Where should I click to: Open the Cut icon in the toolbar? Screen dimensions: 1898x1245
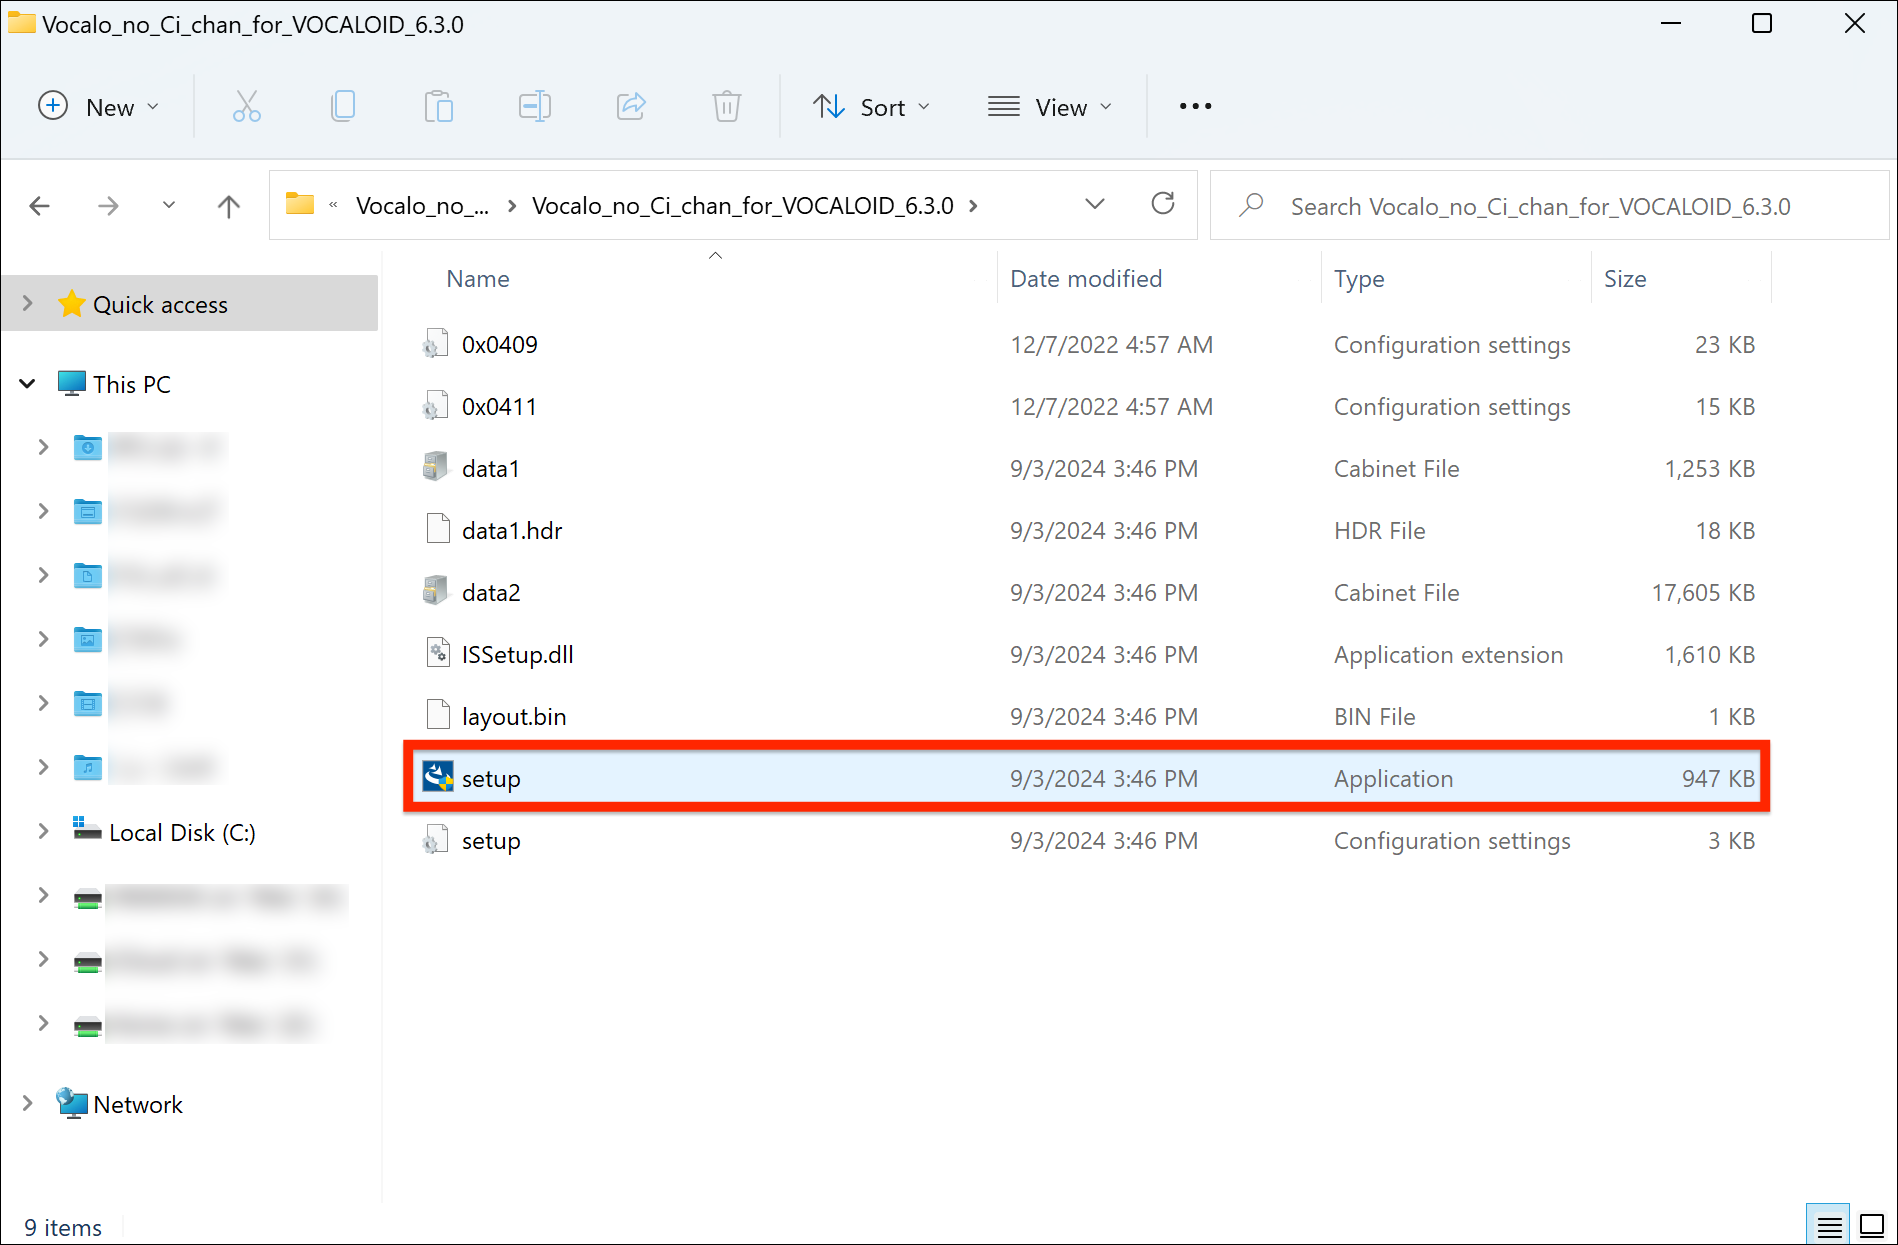[x=246, y=106]
